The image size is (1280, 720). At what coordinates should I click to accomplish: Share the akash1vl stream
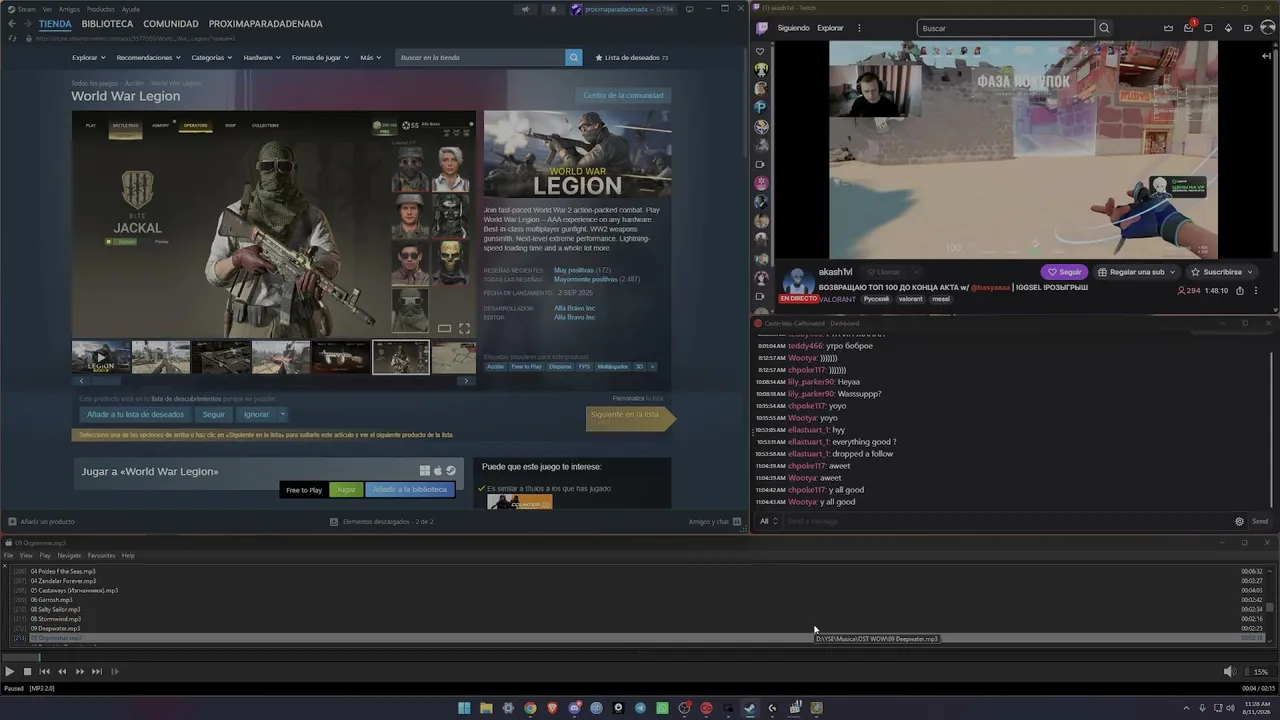click(1240, 290)
